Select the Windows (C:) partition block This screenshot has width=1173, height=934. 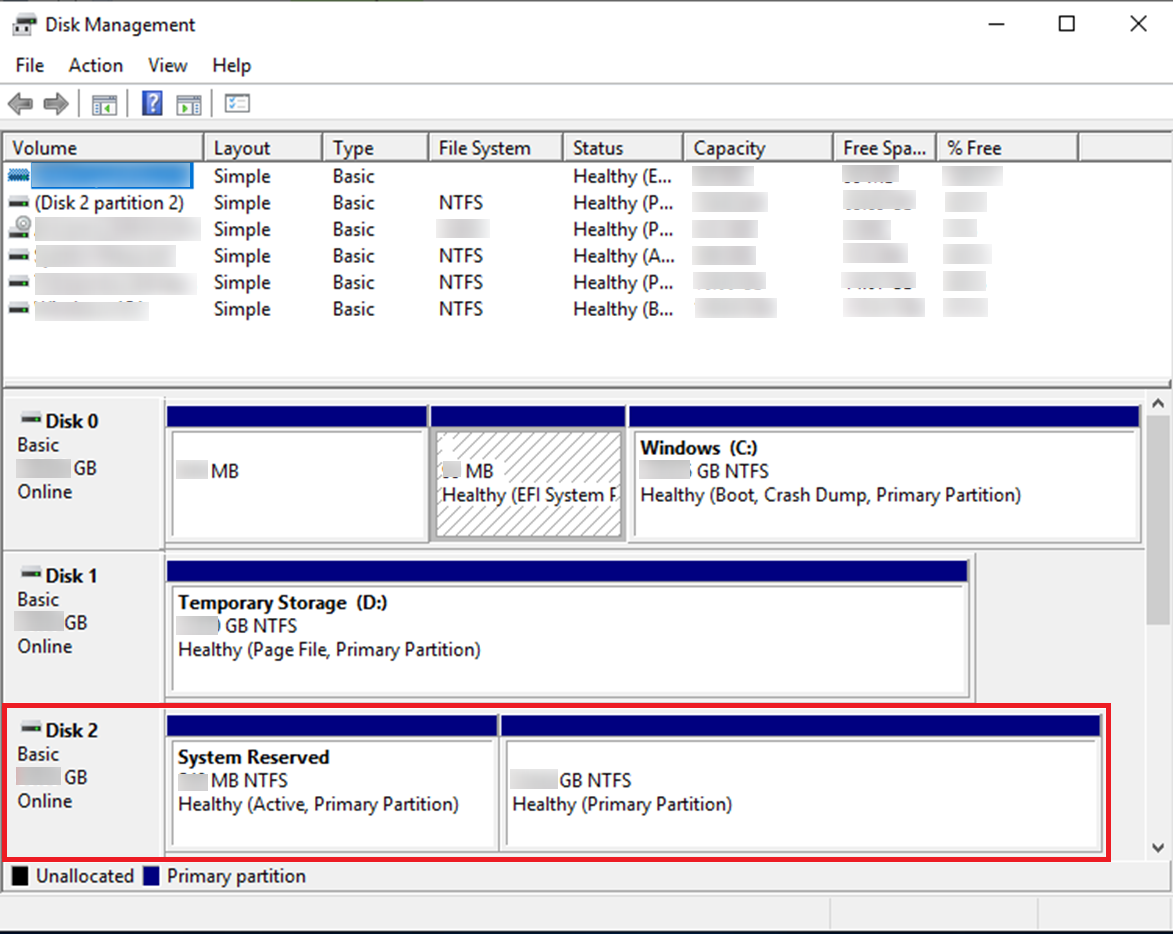[885, 485]
